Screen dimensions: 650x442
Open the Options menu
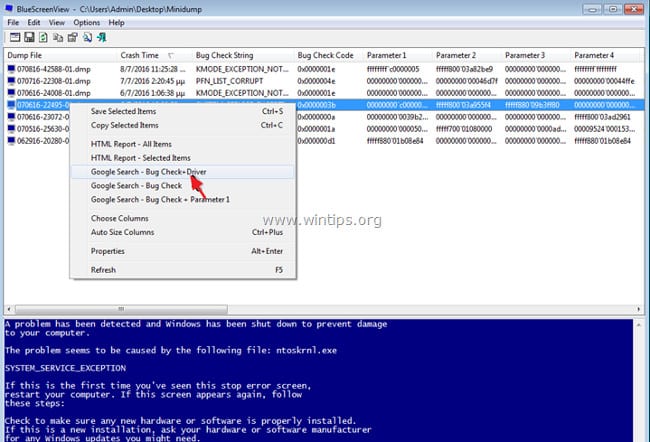click(87, 22)
